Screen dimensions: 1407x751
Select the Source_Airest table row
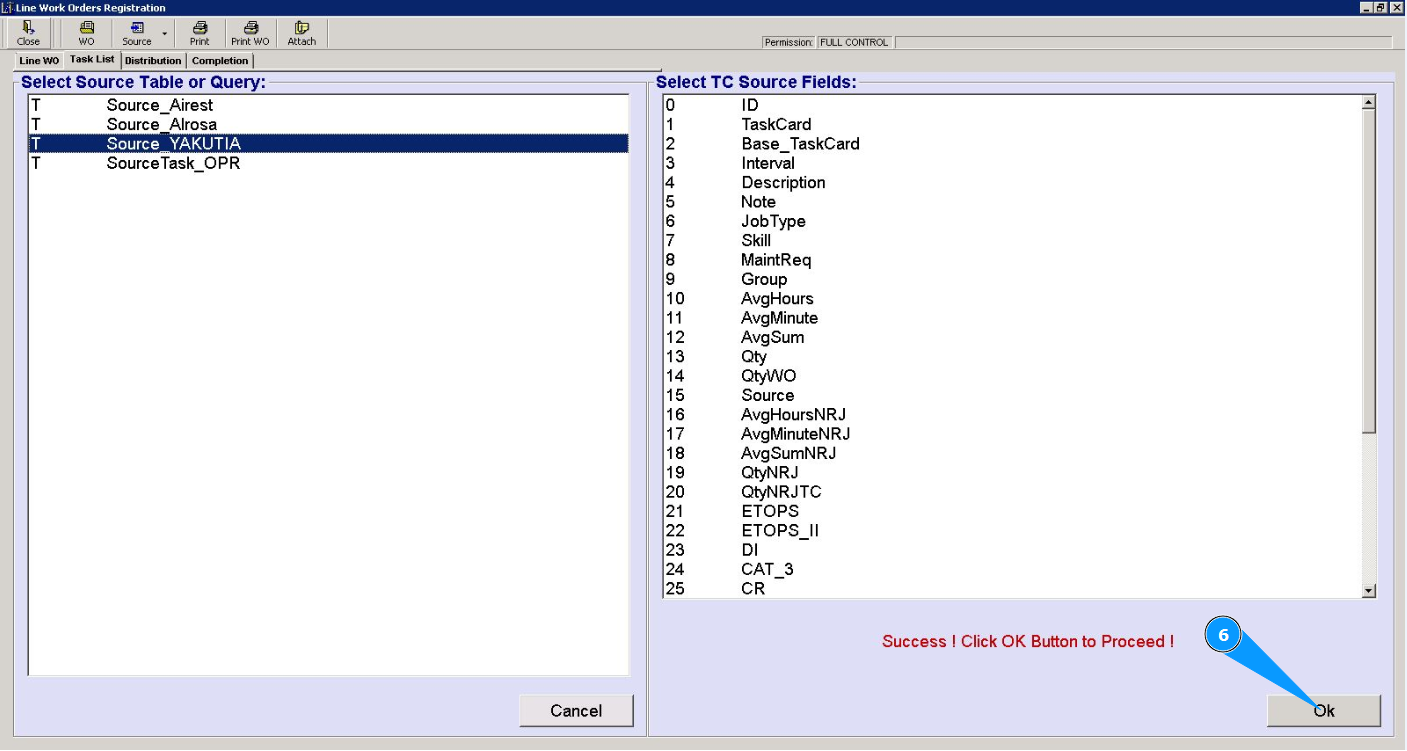pos(328,105)
